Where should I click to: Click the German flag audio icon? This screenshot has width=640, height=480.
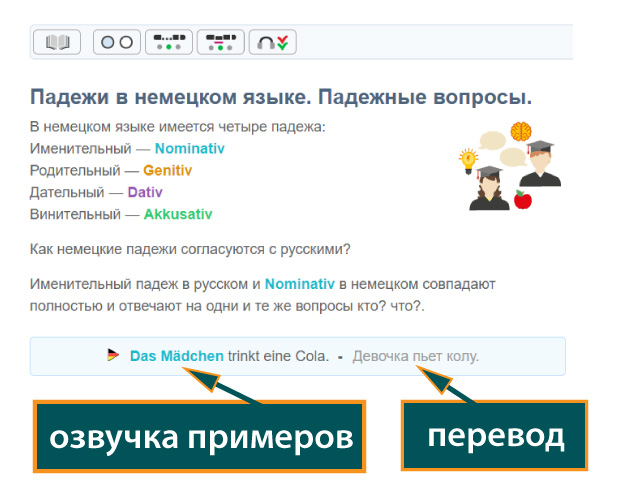tap(112, 355)
